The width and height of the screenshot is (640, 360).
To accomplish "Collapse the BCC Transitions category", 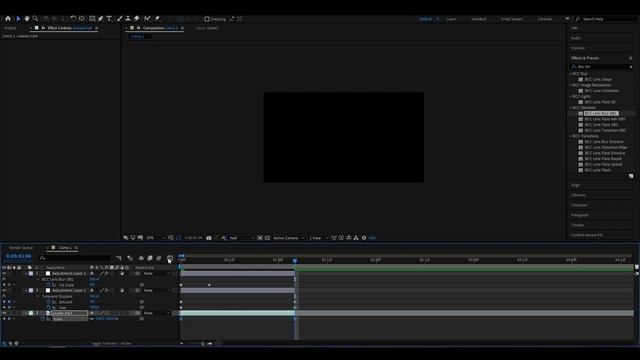I will click(x=571, y=136).
